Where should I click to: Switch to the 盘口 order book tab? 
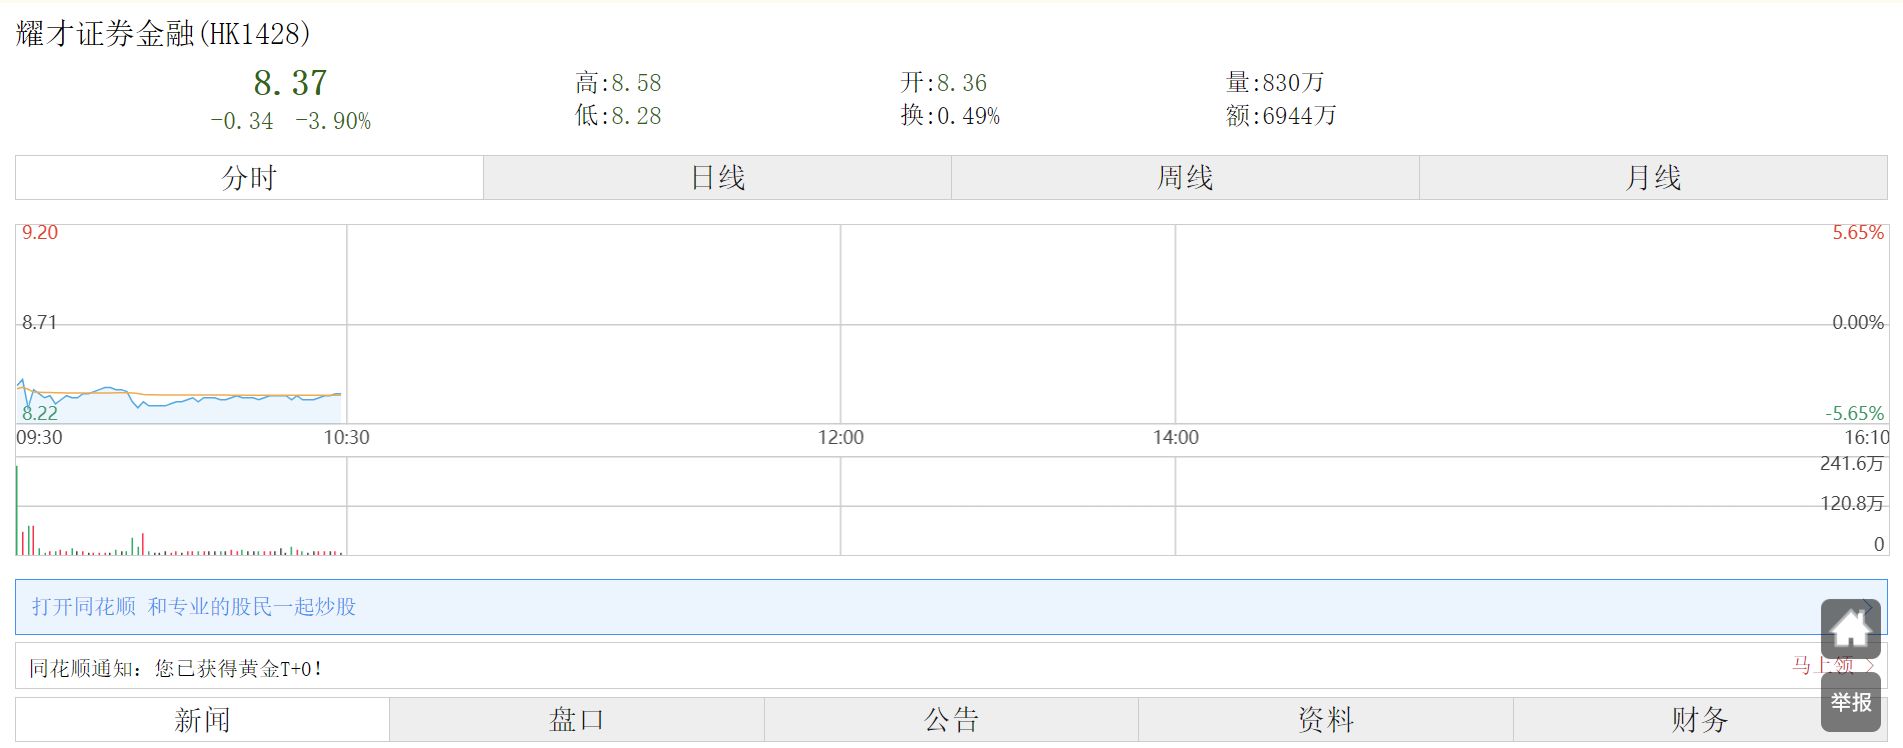click(576, 720)
